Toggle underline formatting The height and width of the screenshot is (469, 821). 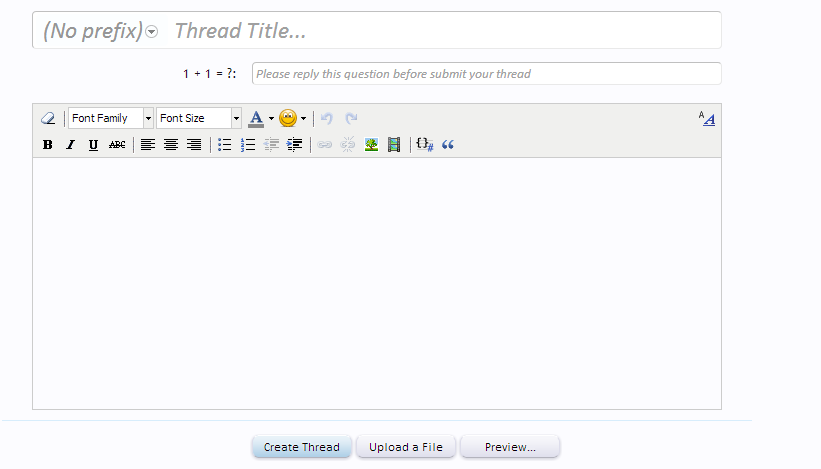coord(93,145)
